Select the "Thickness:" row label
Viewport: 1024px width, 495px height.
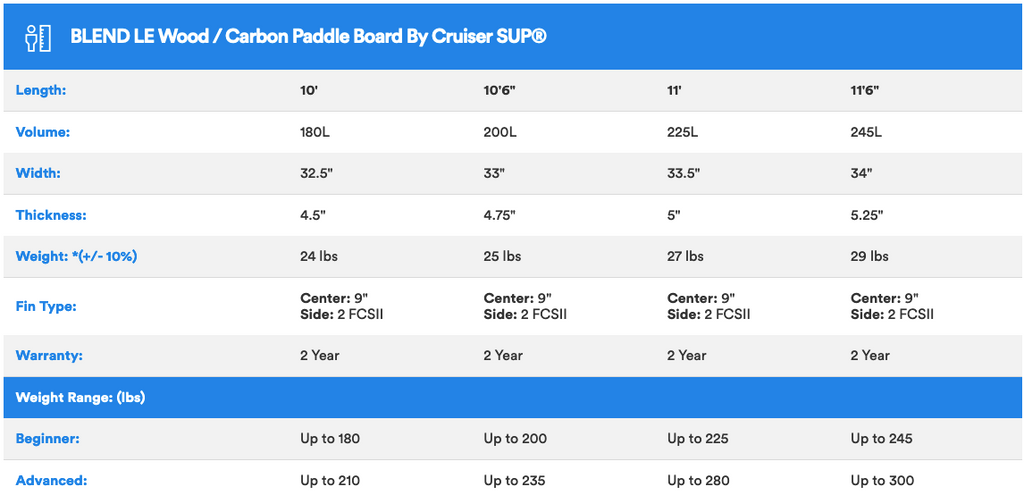pos(51,215)
